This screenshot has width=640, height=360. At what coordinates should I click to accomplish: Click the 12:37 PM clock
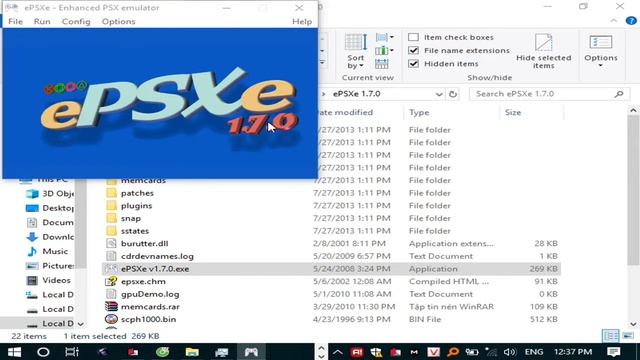pos(573,352)
